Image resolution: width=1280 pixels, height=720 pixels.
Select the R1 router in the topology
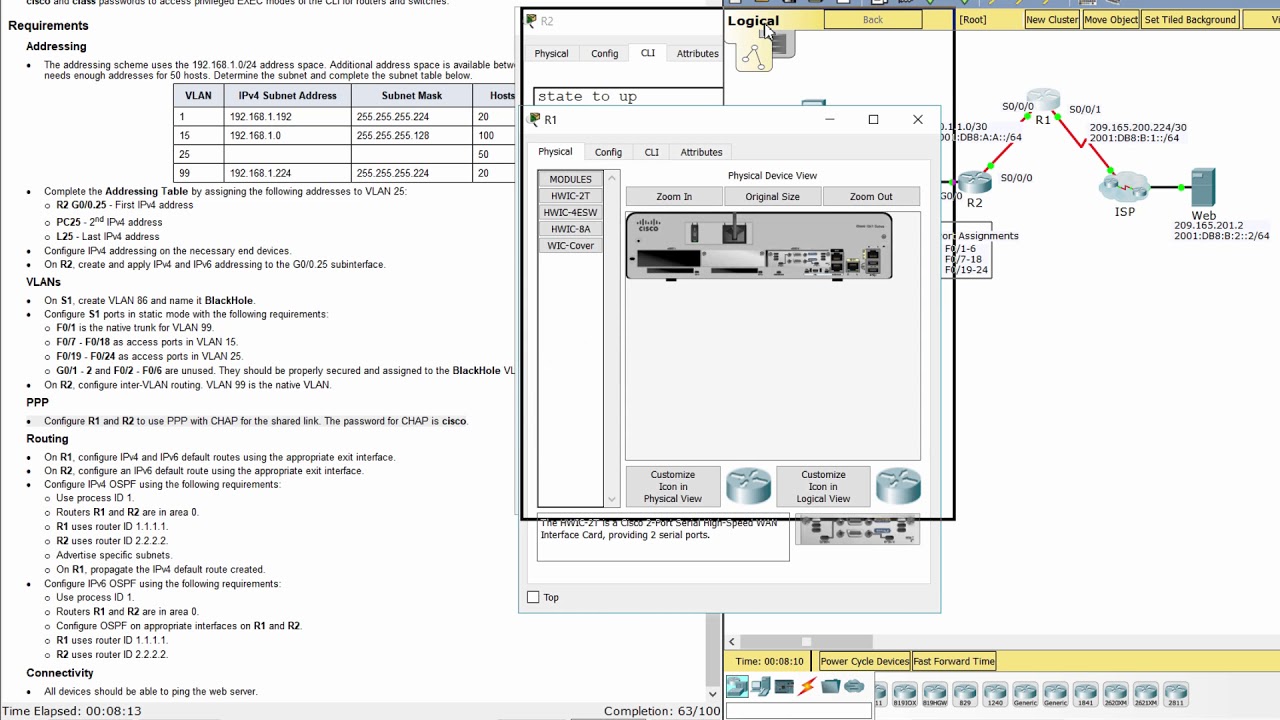point(1043,101)
